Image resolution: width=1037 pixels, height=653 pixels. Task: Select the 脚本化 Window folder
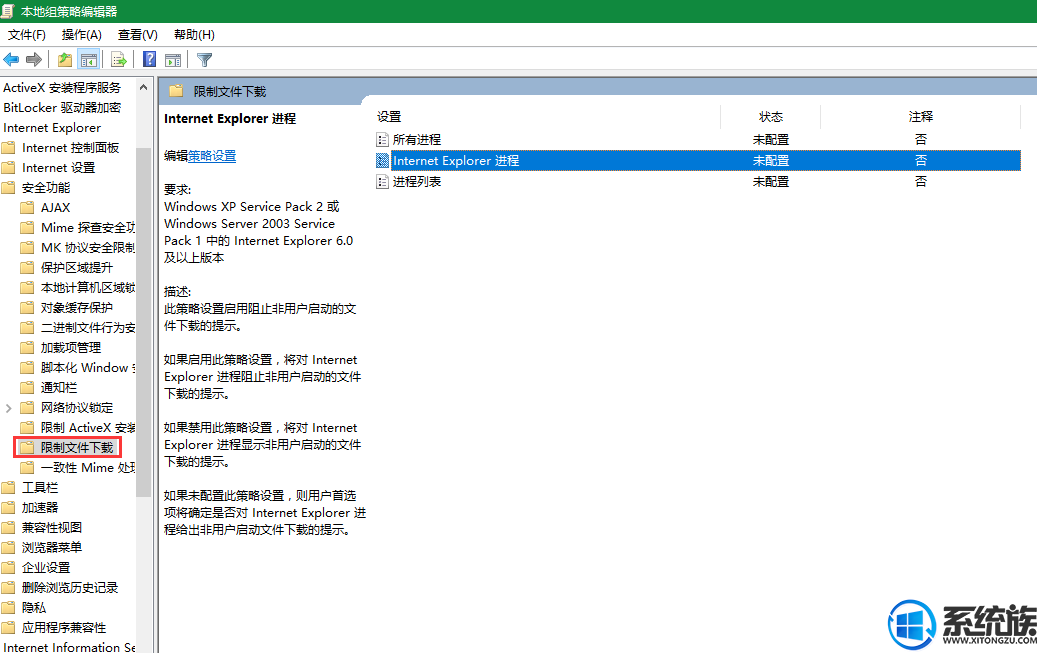pyautogui.click(x=78, y=368)
